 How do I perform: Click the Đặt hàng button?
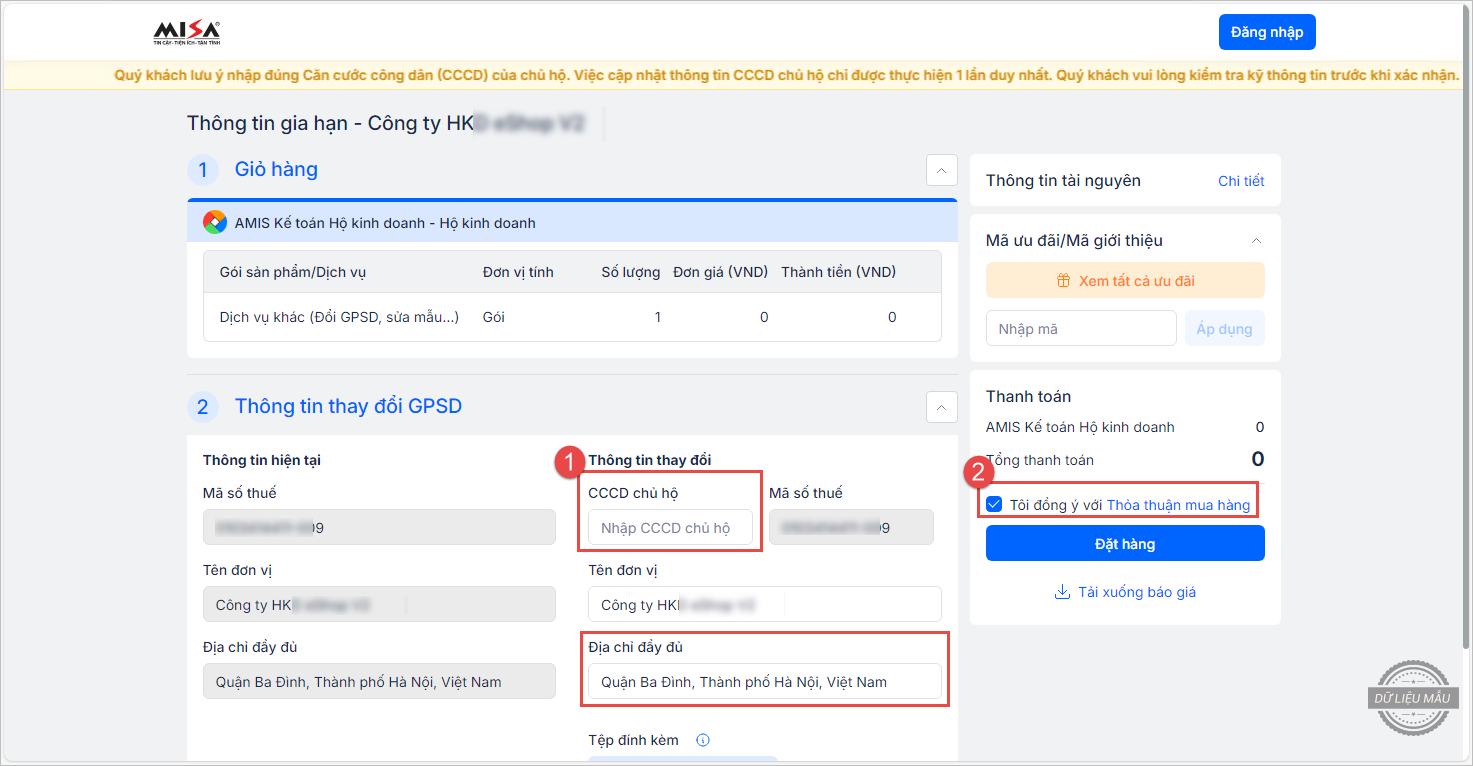tap(1125, 544)
